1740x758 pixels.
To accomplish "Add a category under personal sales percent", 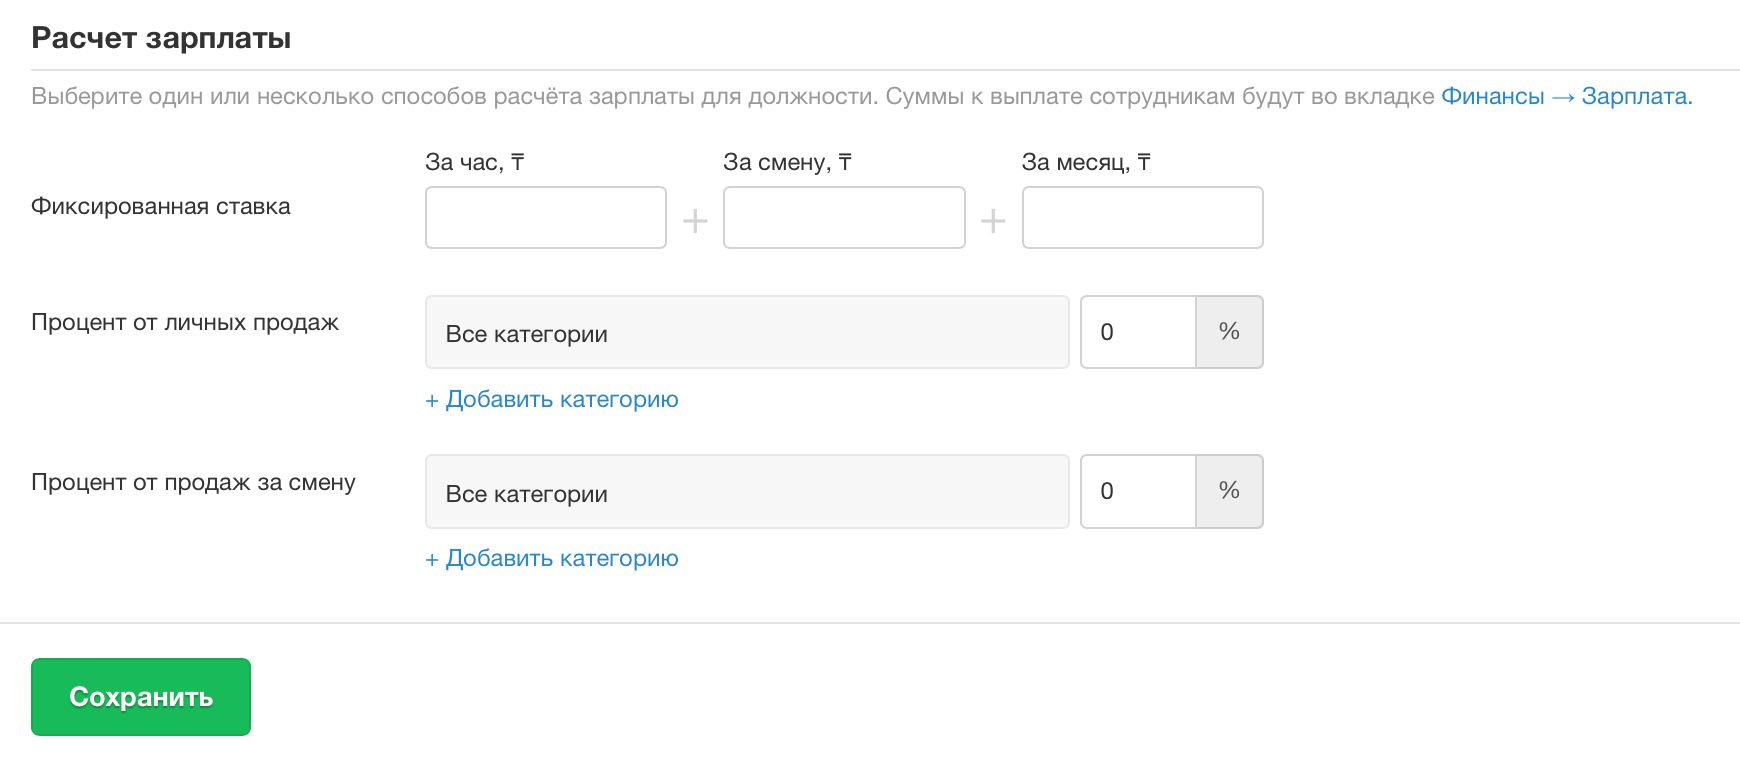I will point(552,399).
